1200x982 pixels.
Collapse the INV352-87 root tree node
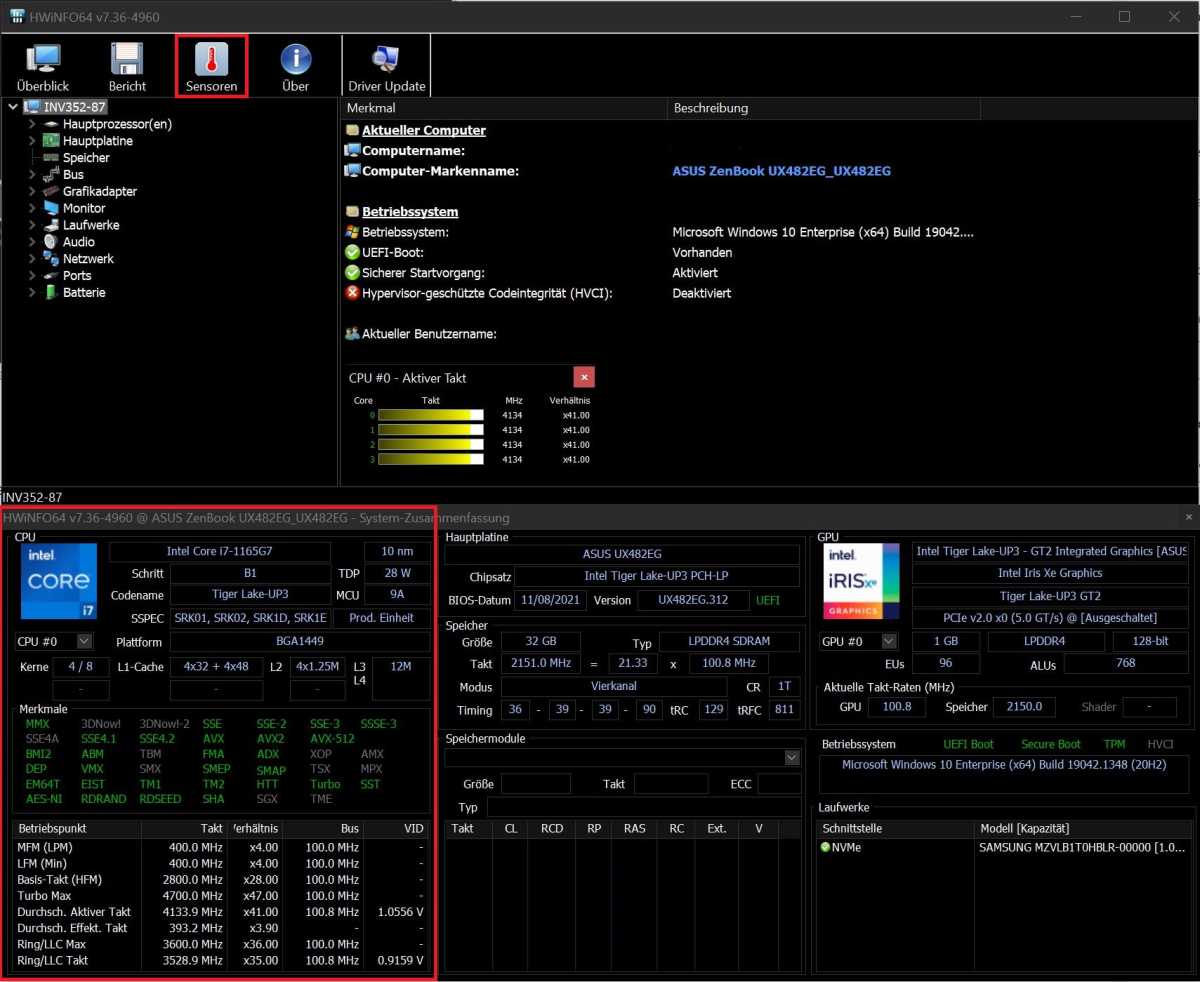(11, 107)
